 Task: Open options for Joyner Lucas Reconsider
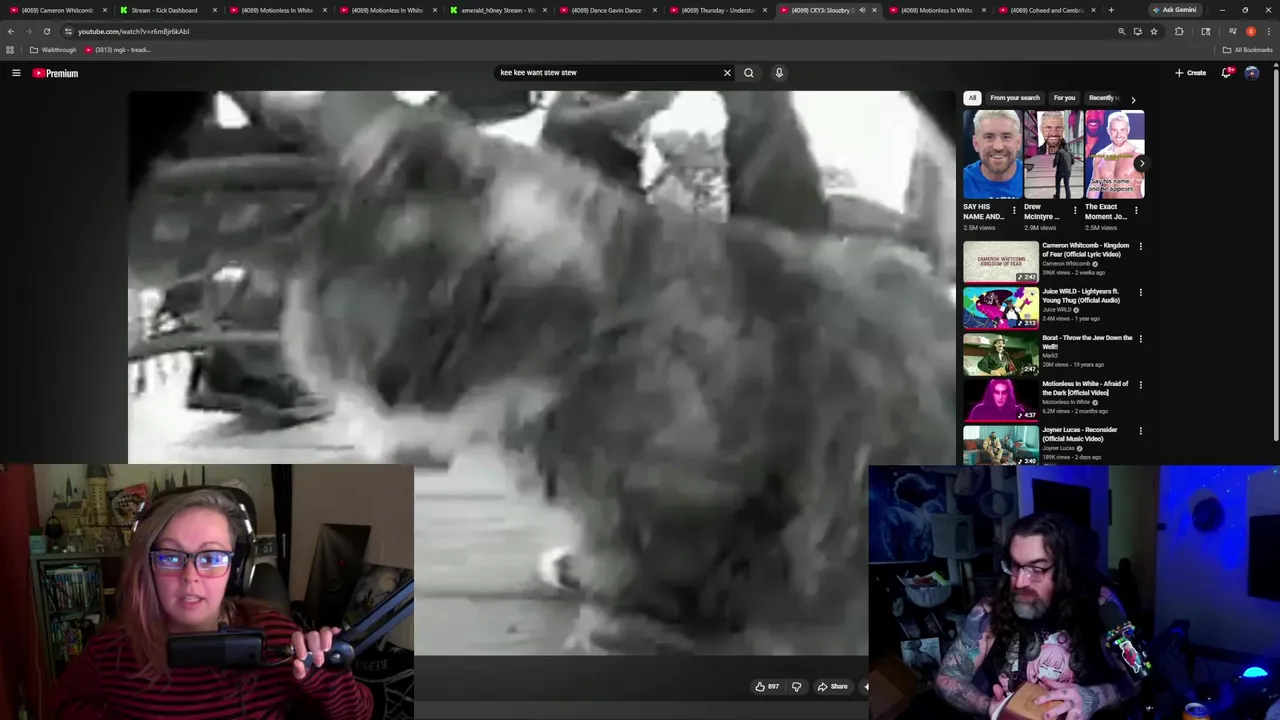[1140, 430]
